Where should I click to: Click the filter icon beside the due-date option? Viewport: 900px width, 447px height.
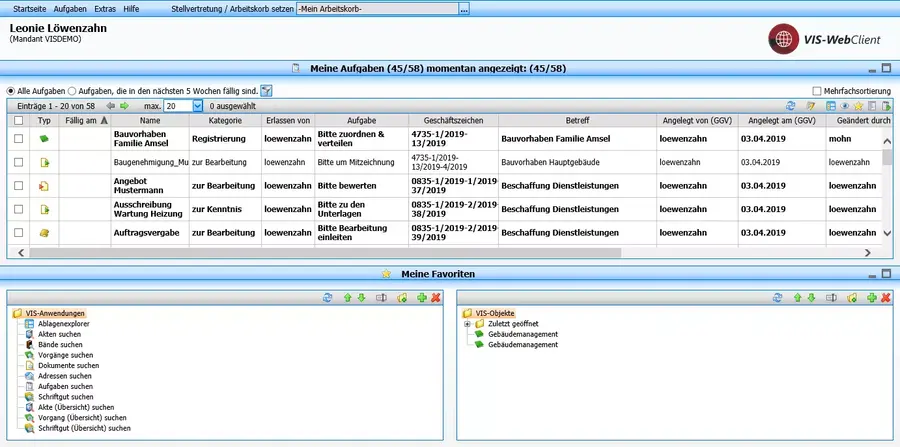[267, 90]
